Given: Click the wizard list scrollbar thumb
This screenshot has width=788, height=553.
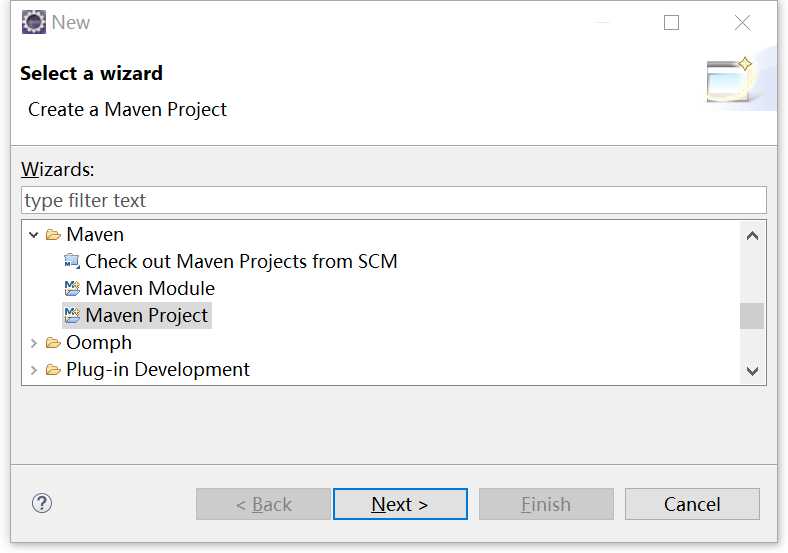Looking at the screenshot, I should click(x=752, y=316).
